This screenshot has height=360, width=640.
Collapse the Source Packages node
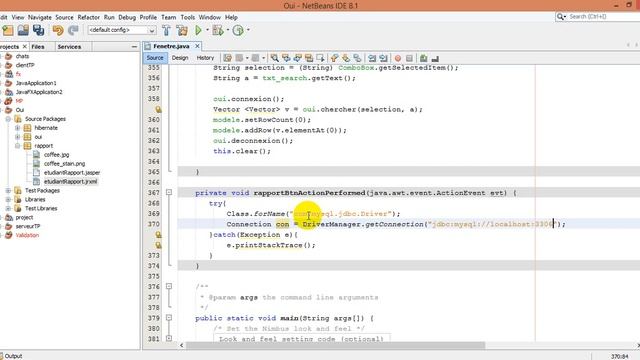[8, 119]
